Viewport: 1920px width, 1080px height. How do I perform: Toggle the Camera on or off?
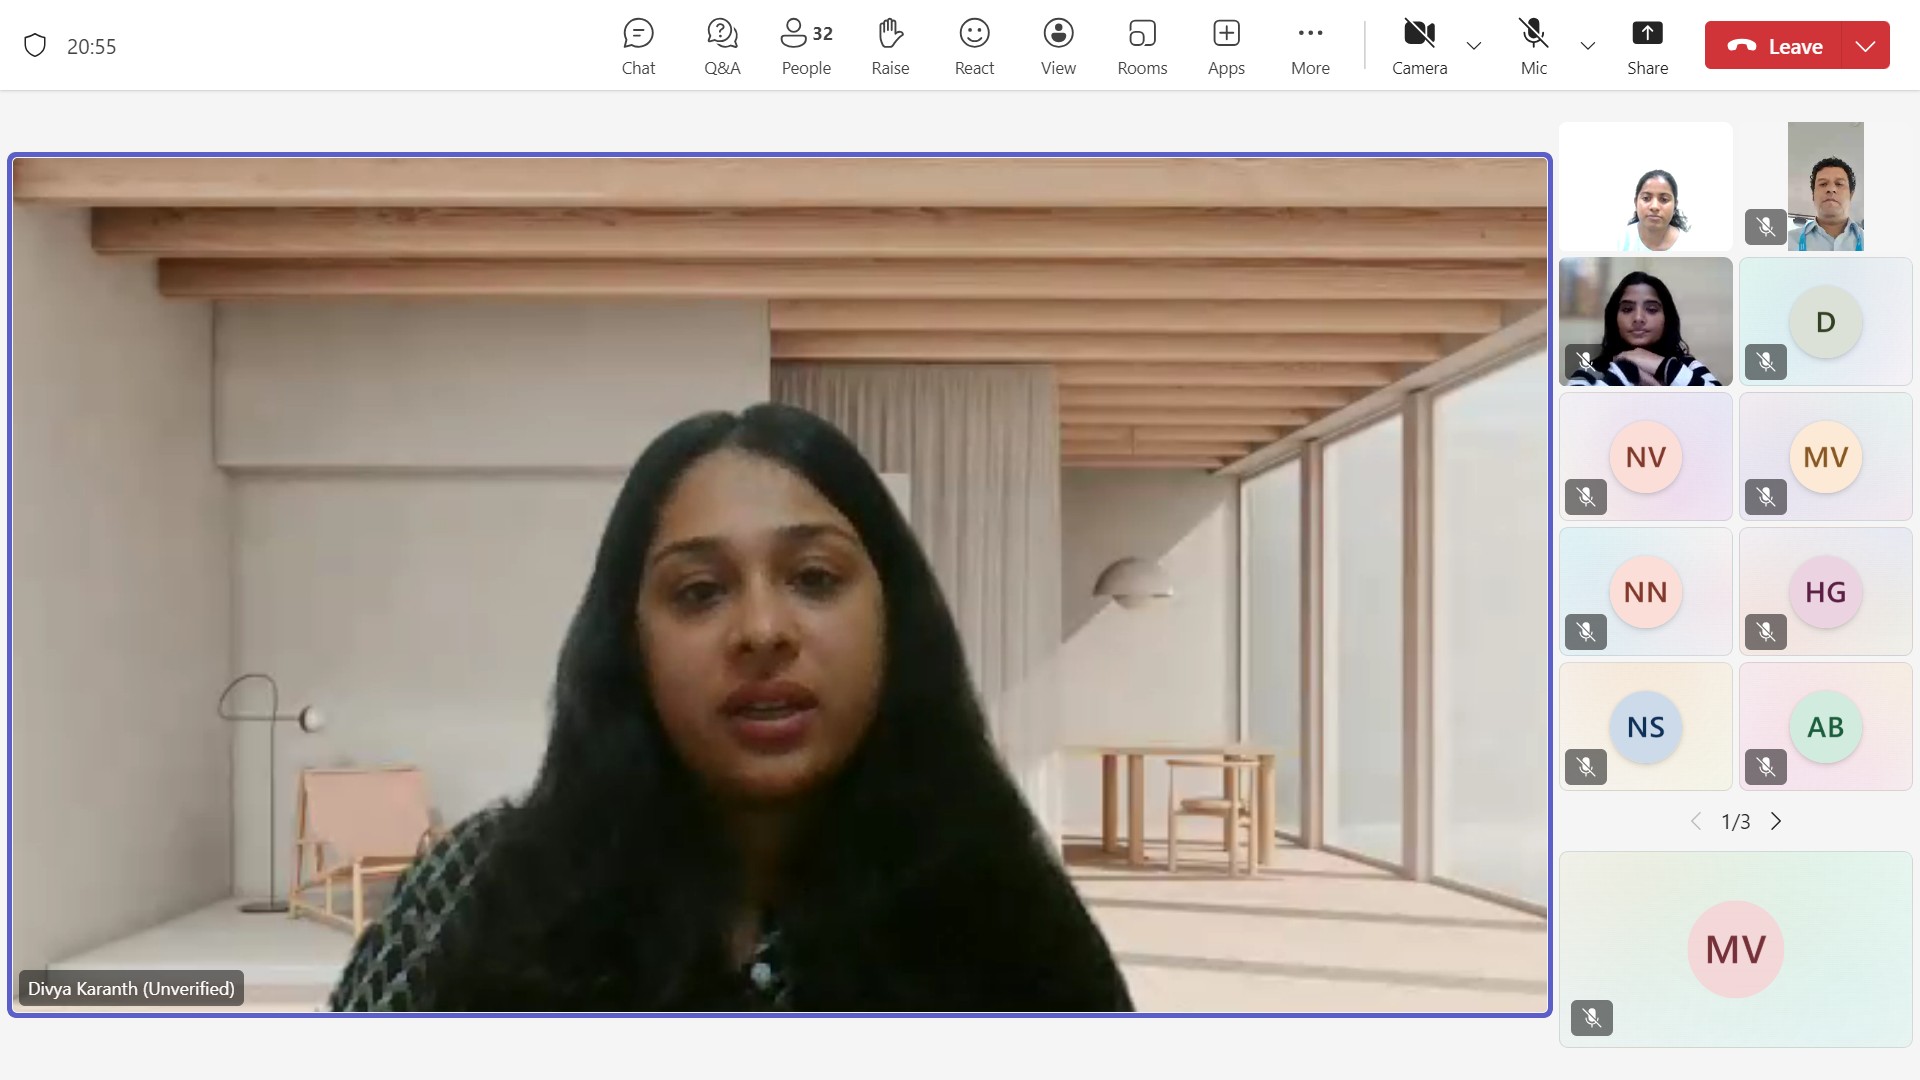1418,45
